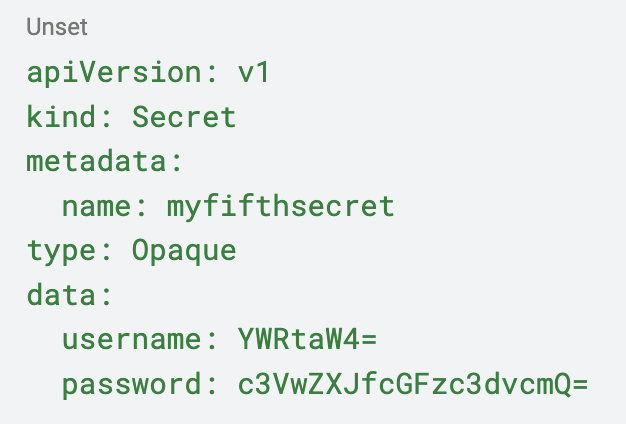The width and height of the screenshot is (626, 424).
Task: Click the kind key
Action: pos(61,117)
